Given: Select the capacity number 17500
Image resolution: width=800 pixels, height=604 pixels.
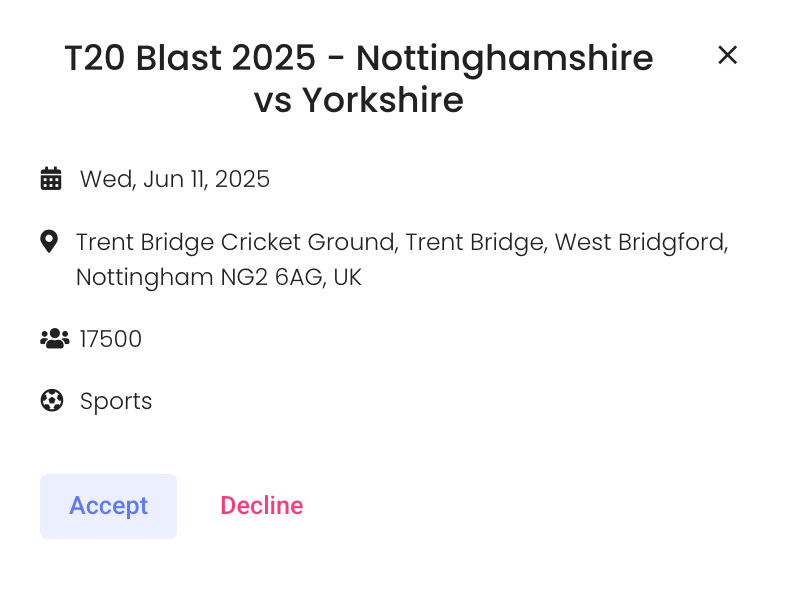Looking at the screenshot, I should 111,339.
